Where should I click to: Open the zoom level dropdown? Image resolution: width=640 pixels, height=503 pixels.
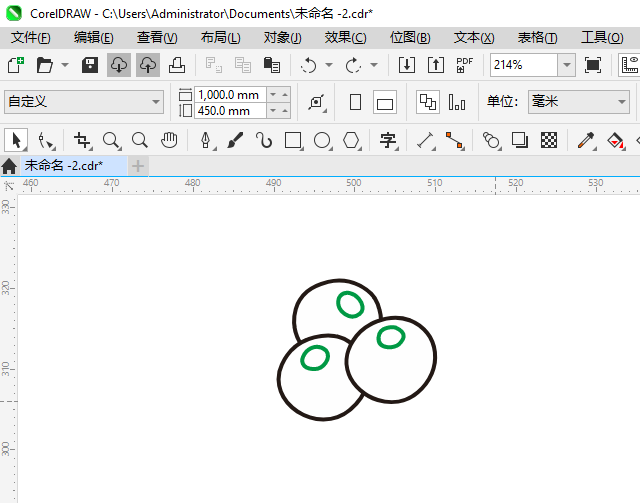click(x=566, y=65)
